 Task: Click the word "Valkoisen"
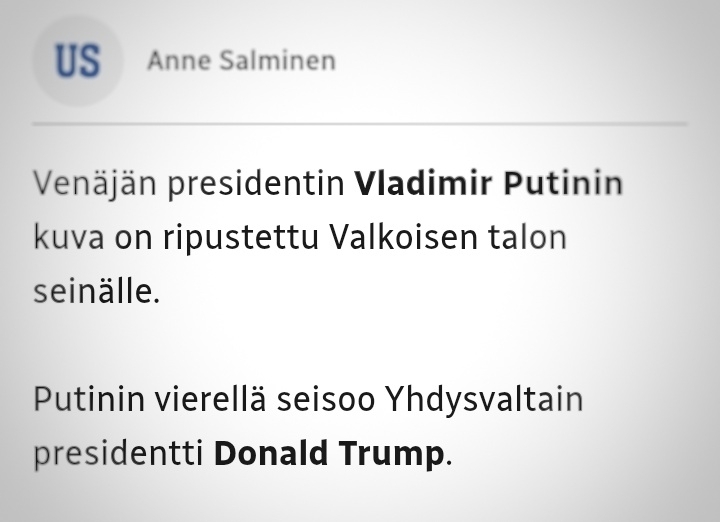[x=403, y=238]
